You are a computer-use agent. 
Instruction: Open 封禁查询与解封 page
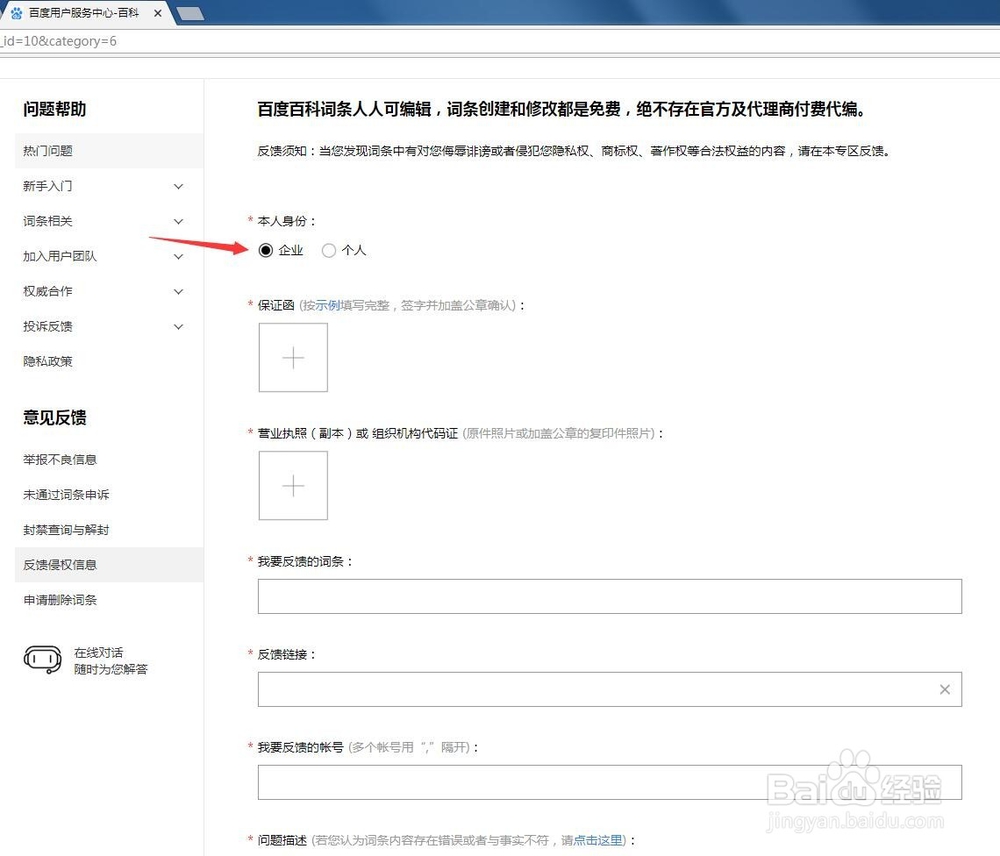click(x=66, y=529)
